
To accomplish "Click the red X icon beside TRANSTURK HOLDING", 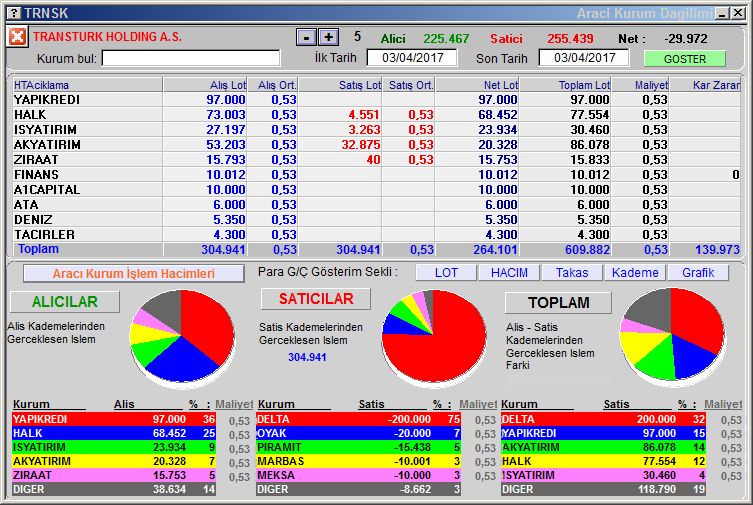I will click(x=17, y=37).
